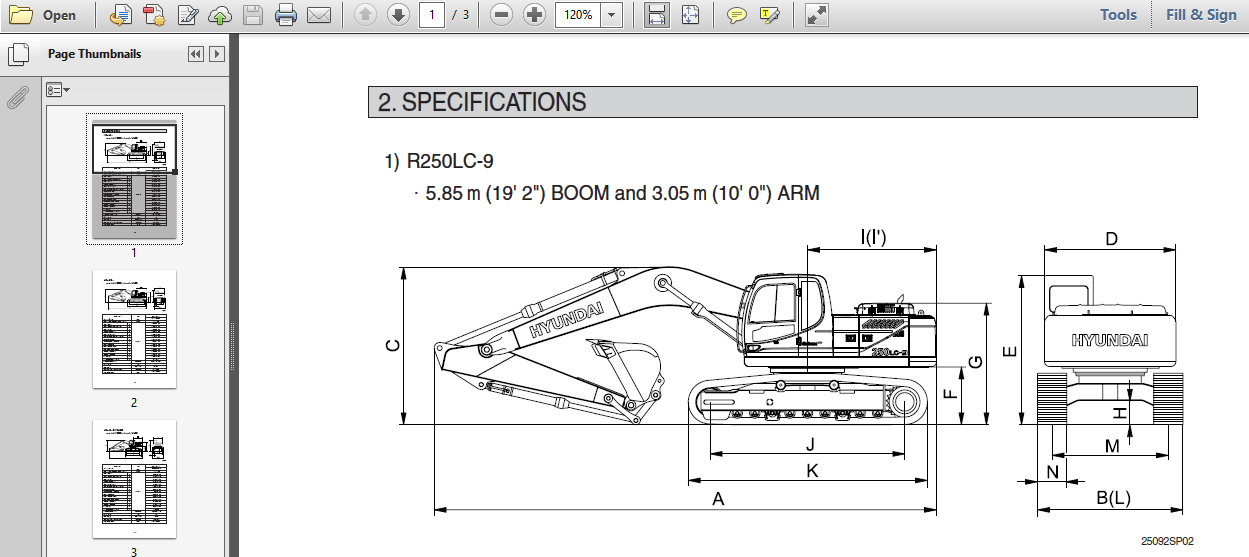This screenshot has width=1249, height=557.
Task: Add a sticky note comment
Action: pos(736,15)
